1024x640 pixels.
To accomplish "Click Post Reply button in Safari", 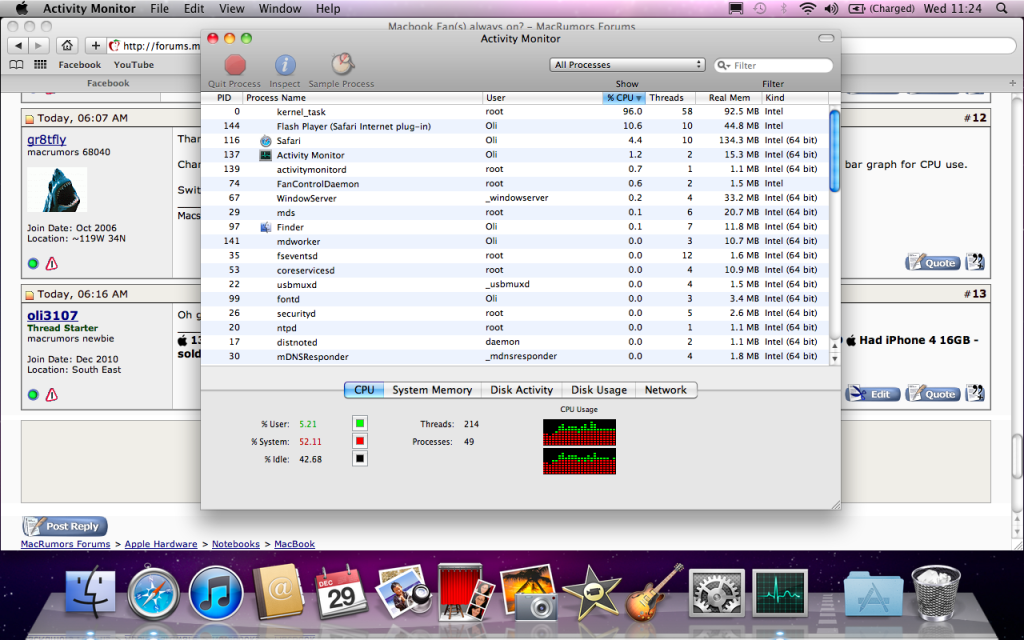I will [65, 526].
